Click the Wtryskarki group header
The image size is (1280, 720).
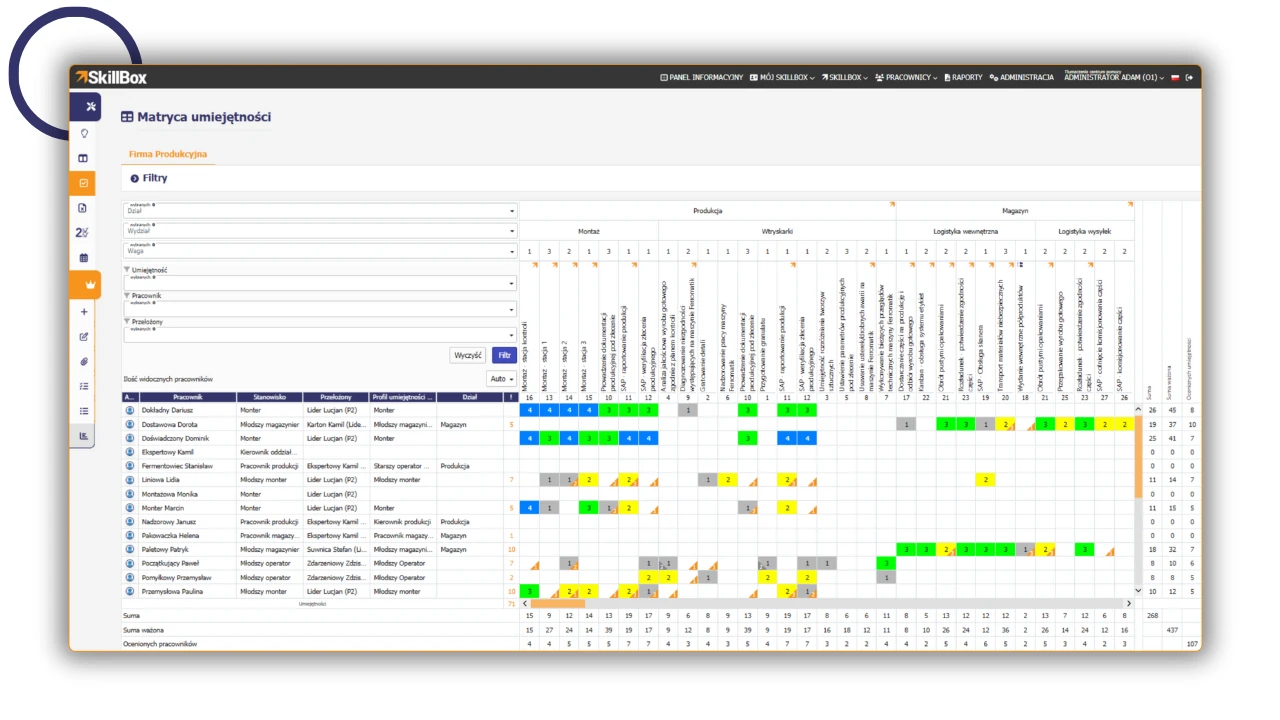pos(776,230)
